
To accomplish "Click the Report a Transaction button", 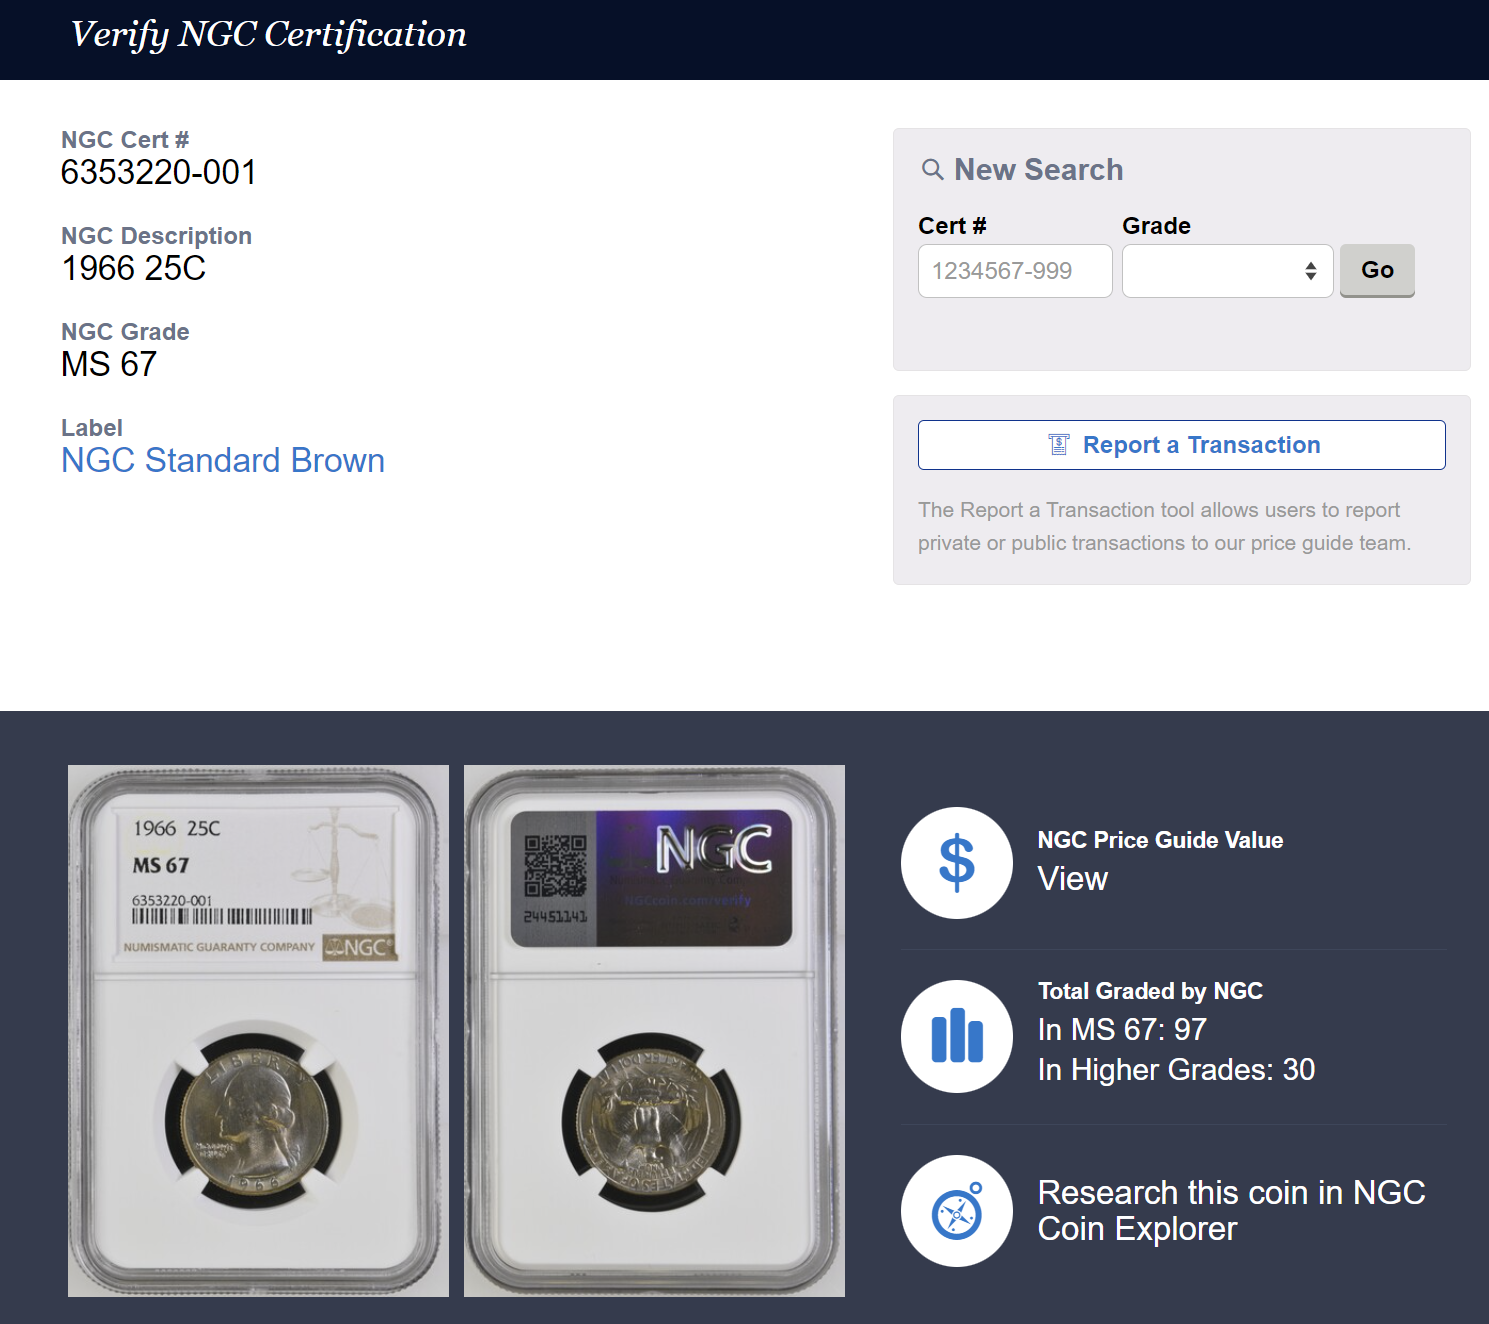I will point(1181,445).
